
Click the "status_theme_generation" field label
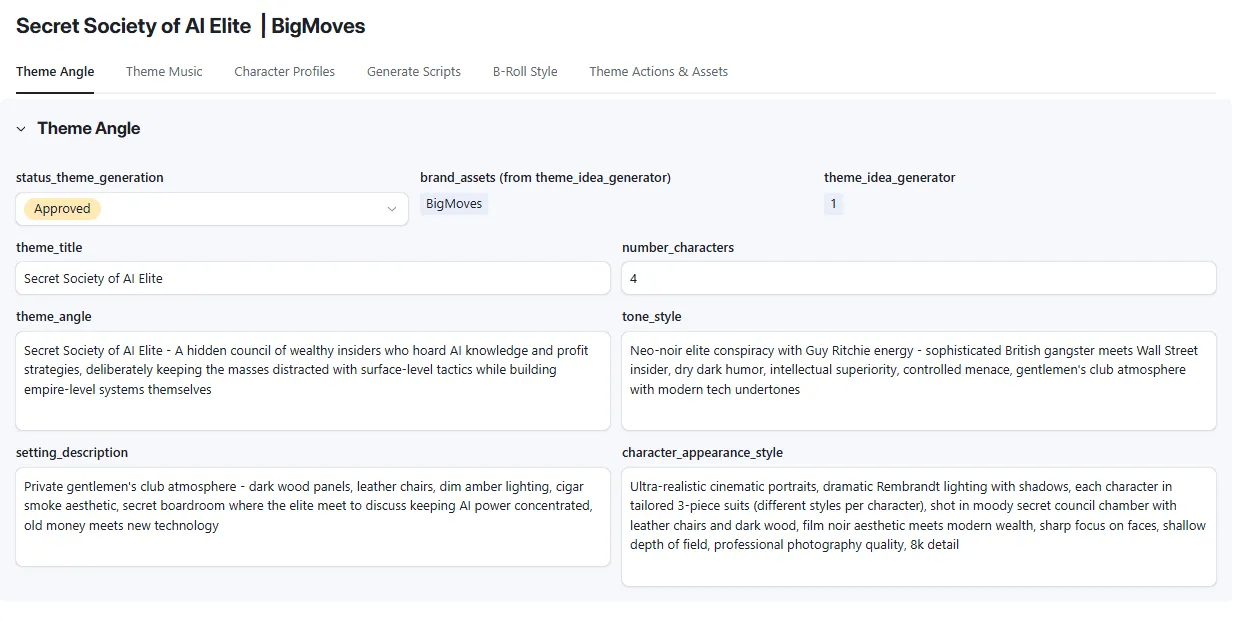pyautogui.click(x=90, y=178)
